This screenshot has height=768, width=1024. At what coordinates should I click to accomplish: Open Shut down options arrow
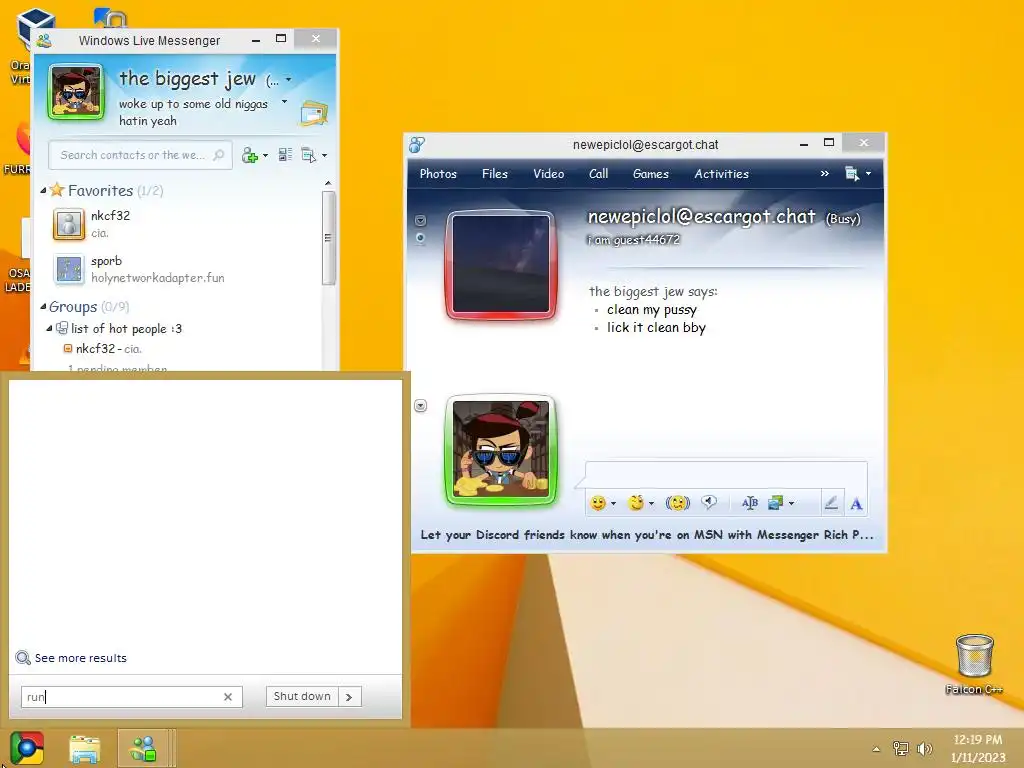click(x=349, y=697)
